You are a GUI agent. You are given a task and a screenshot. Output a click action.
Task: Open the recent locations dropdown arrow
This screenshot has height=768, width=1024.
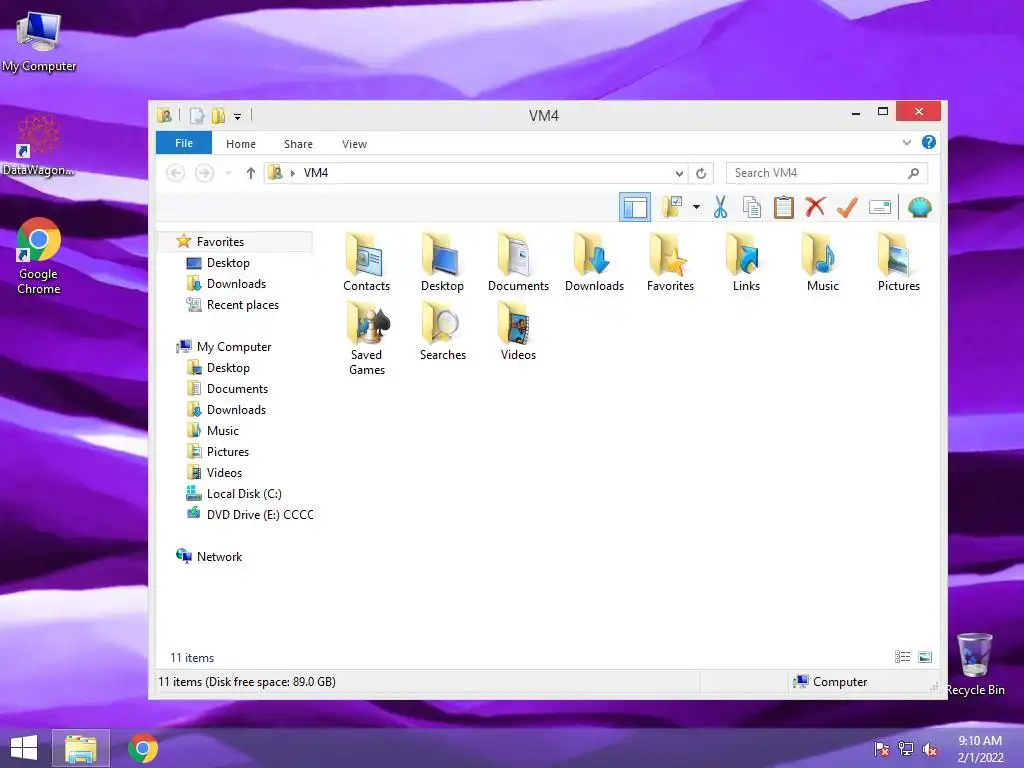click(228, 173)
